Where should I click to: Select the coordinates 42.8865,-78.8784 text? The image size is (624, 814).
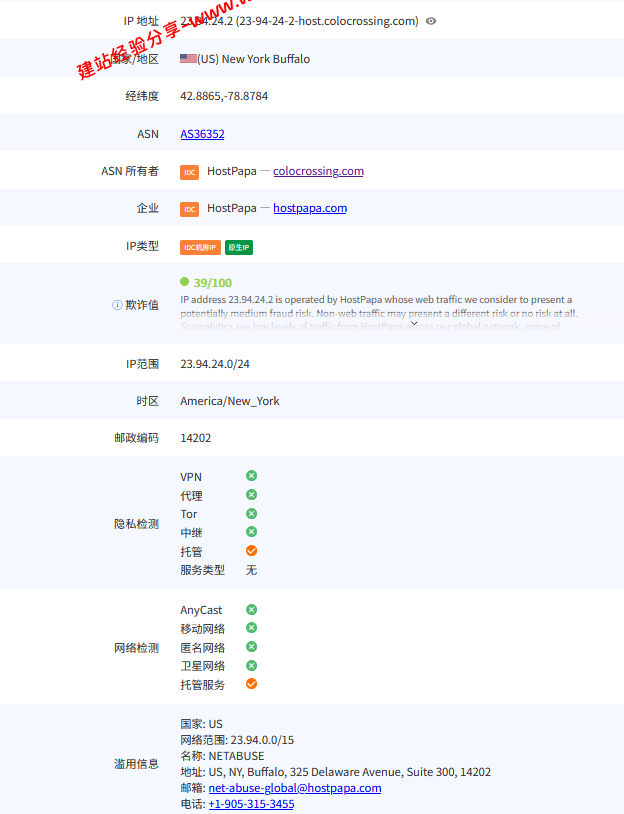pos(224,96)
